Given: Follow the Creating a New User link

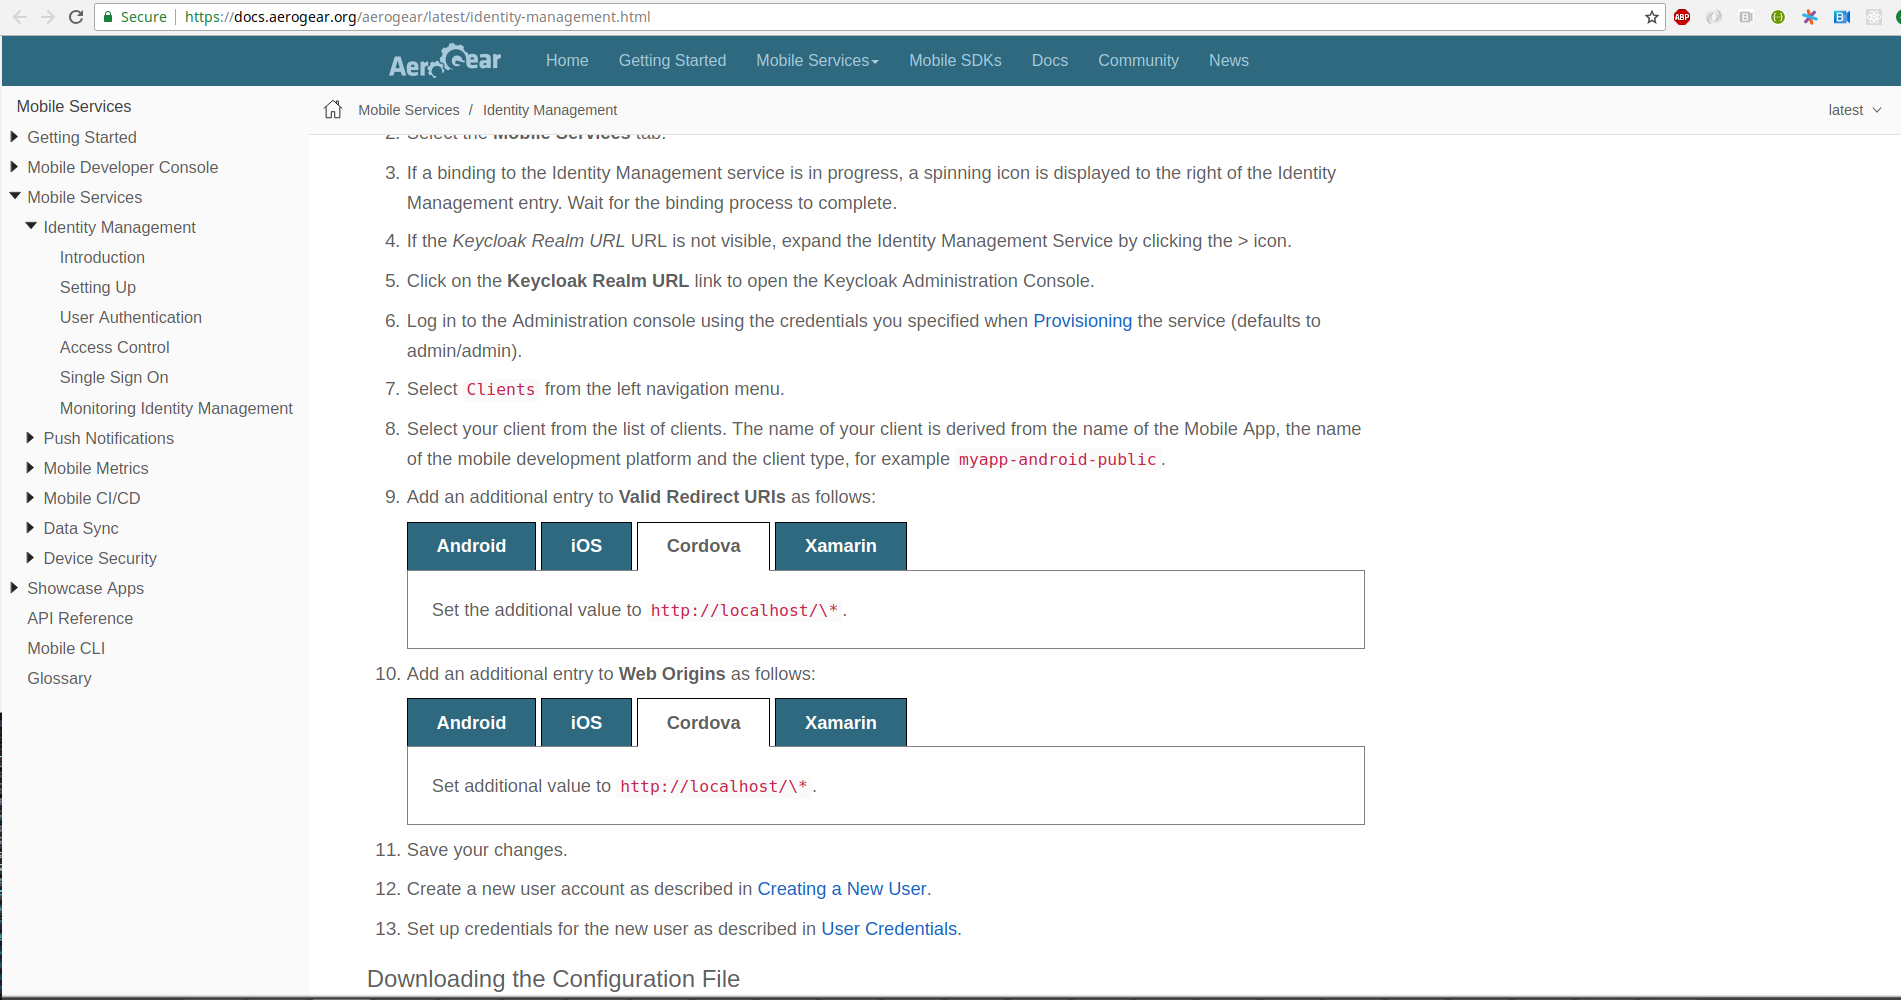Looking at the screenshot, I should click(x=841, y=888).
